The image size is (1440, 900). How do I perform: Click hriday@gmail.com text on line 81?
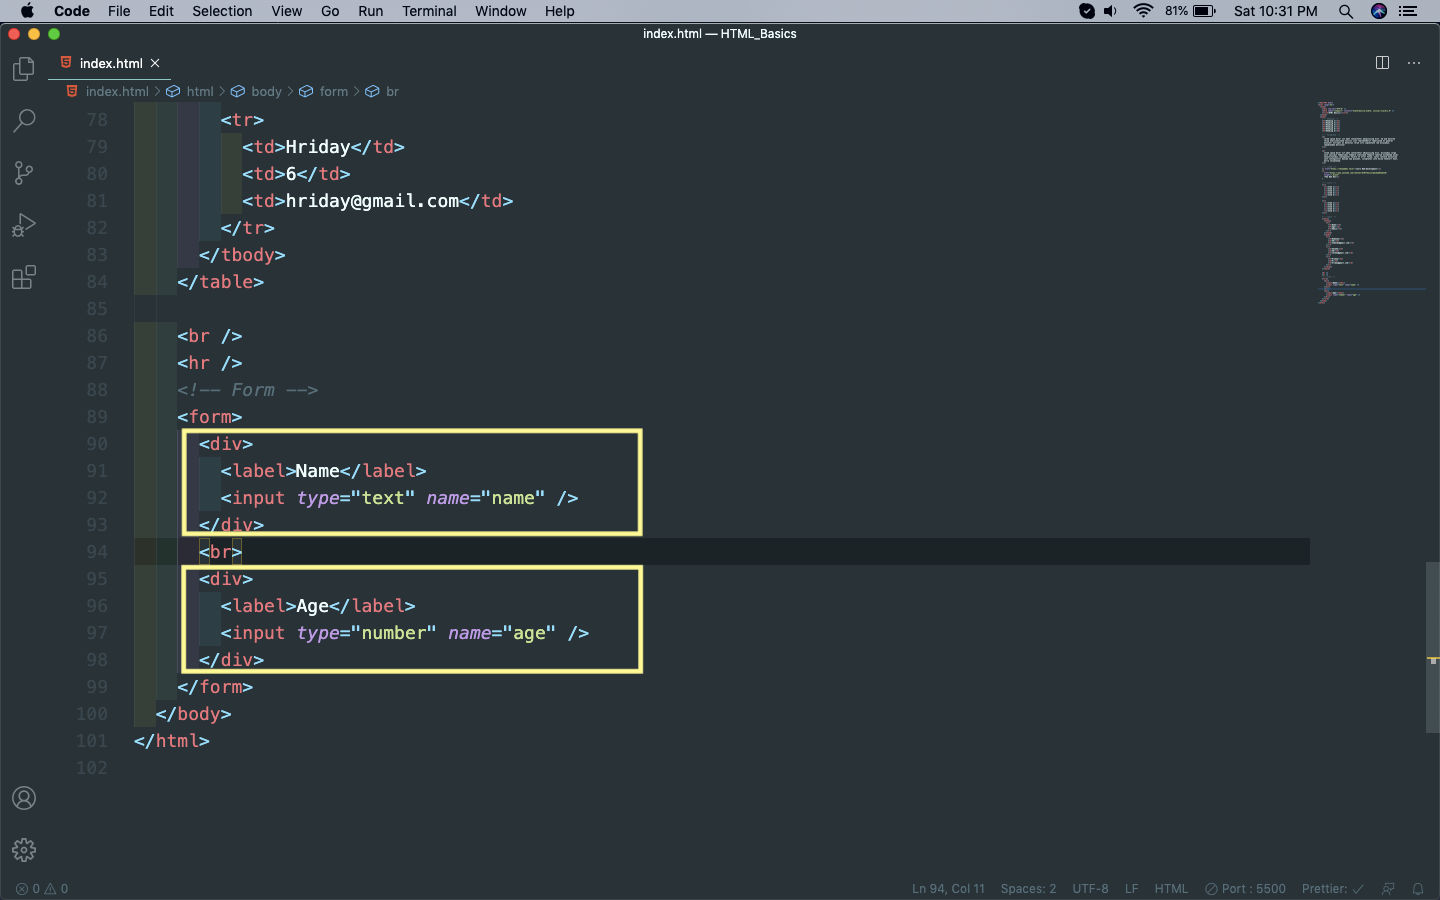[x=372, y=201]
